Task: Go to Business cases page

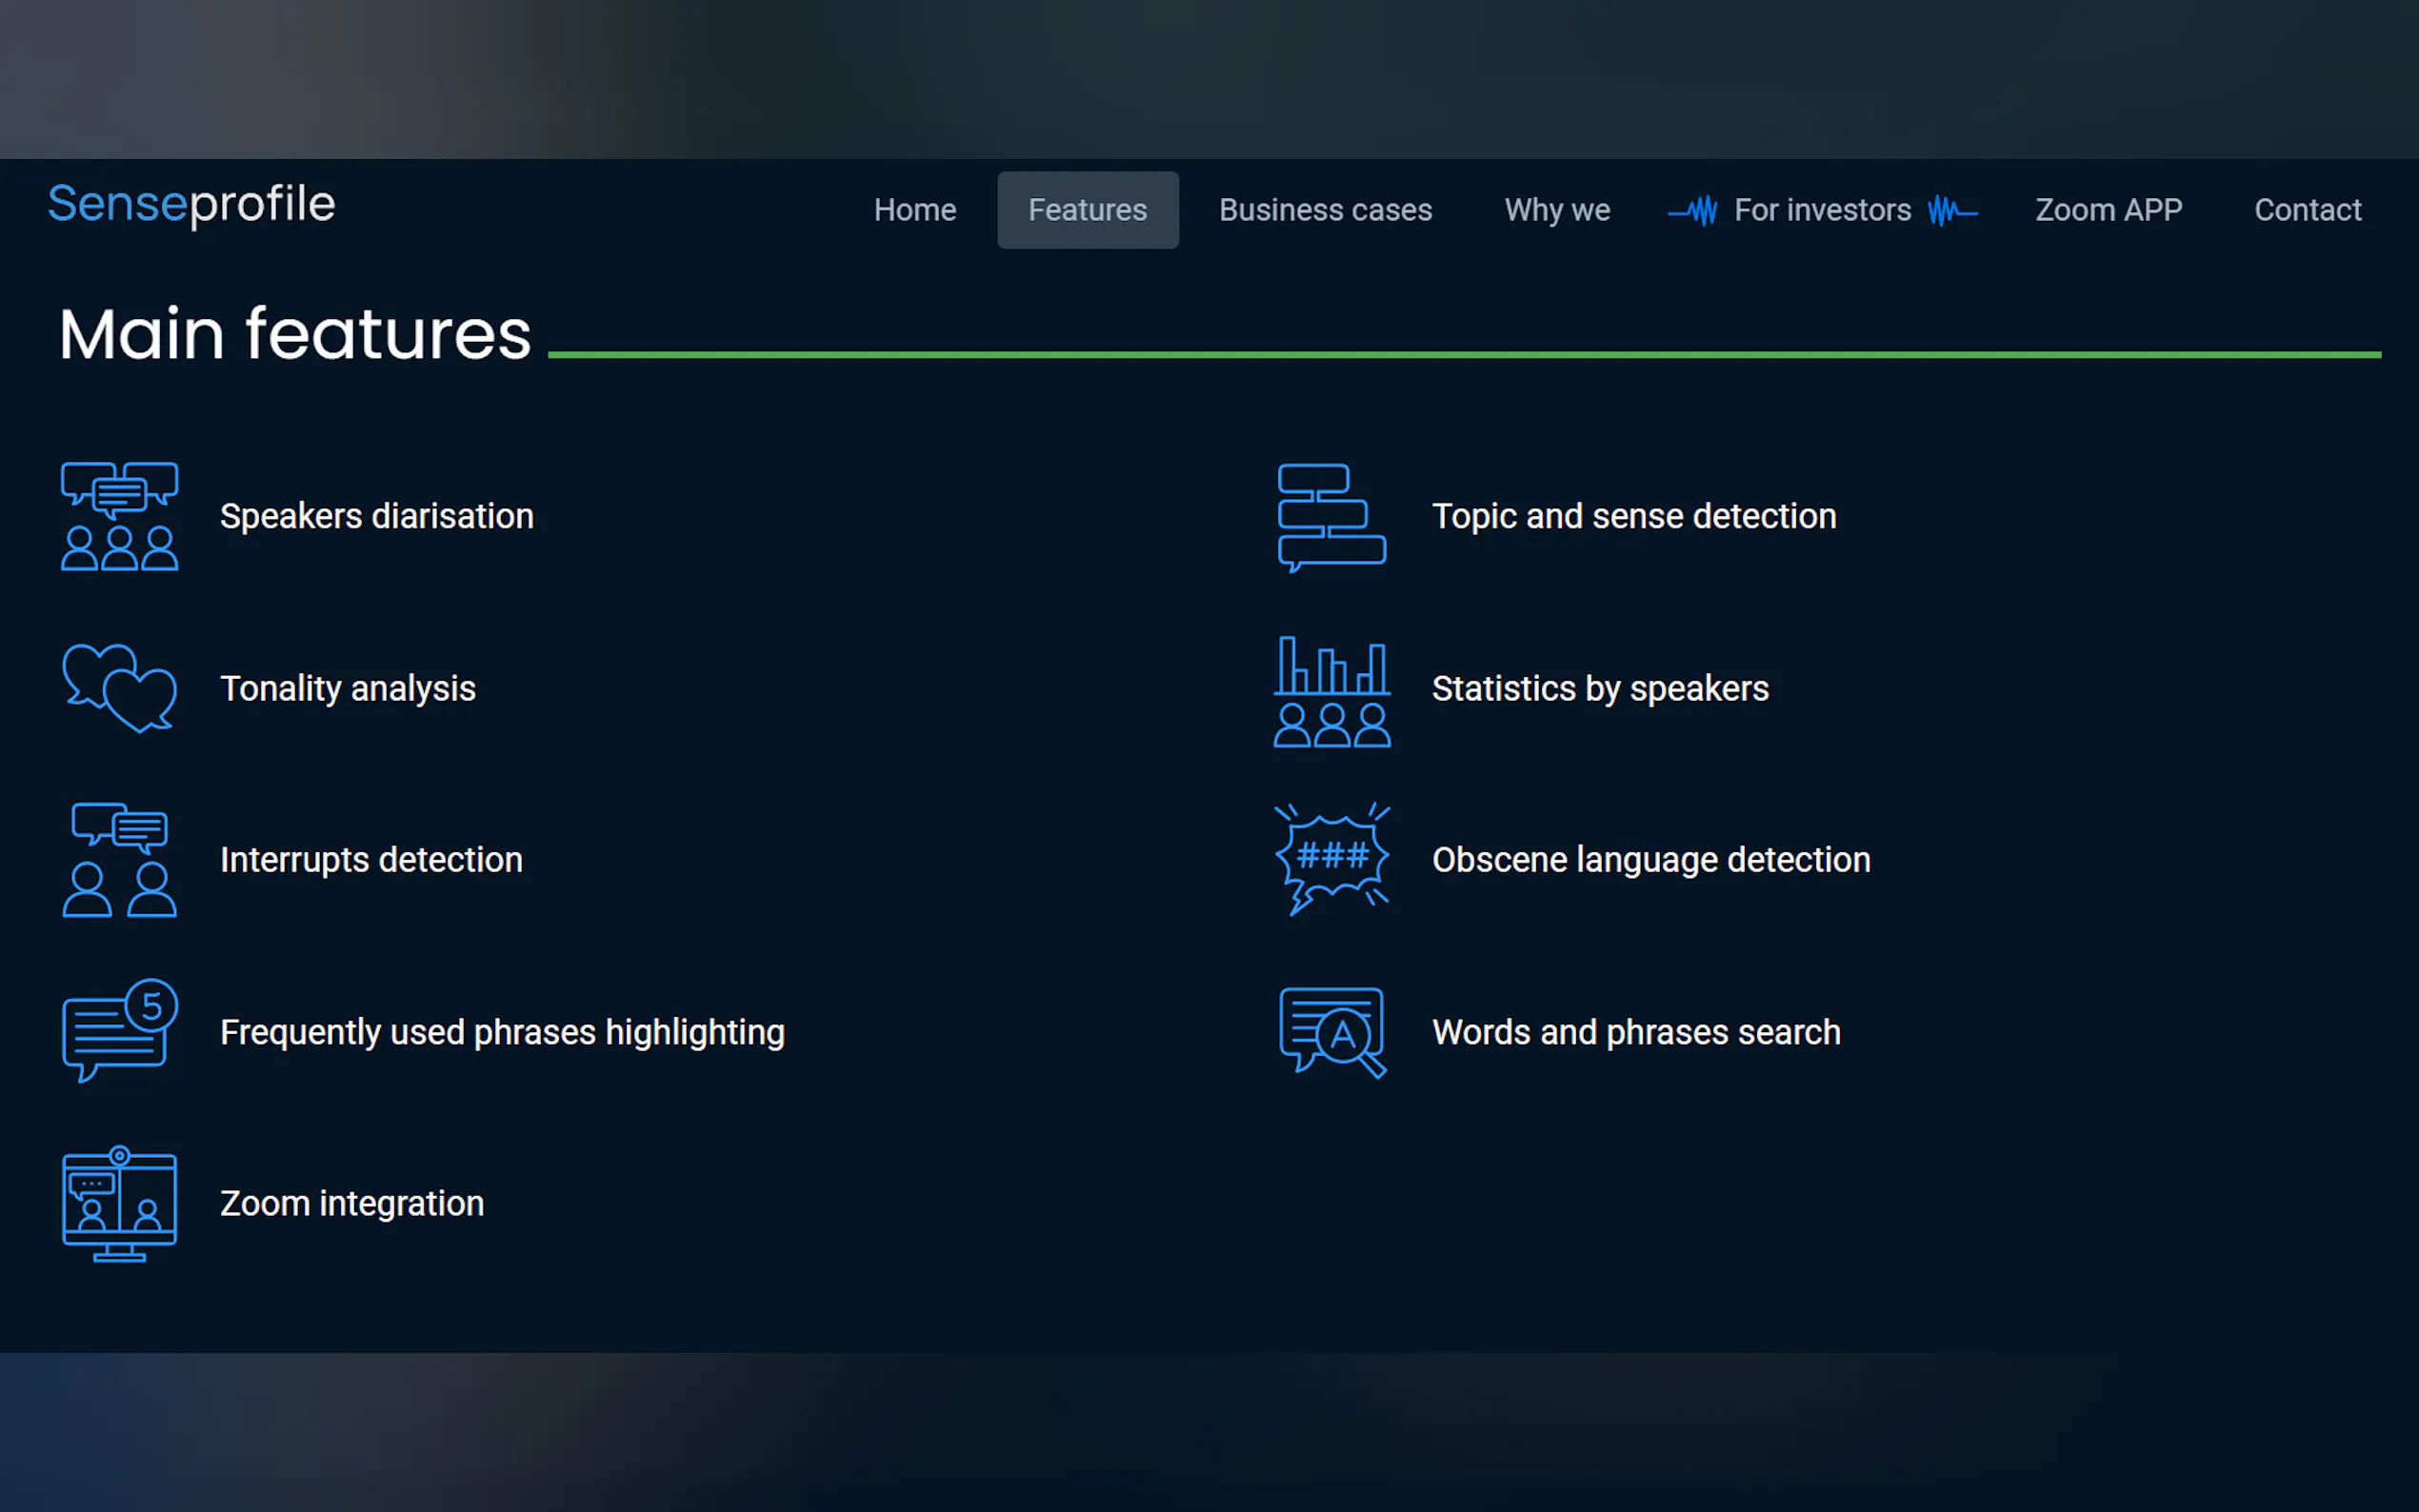Action: [1325, 210]
